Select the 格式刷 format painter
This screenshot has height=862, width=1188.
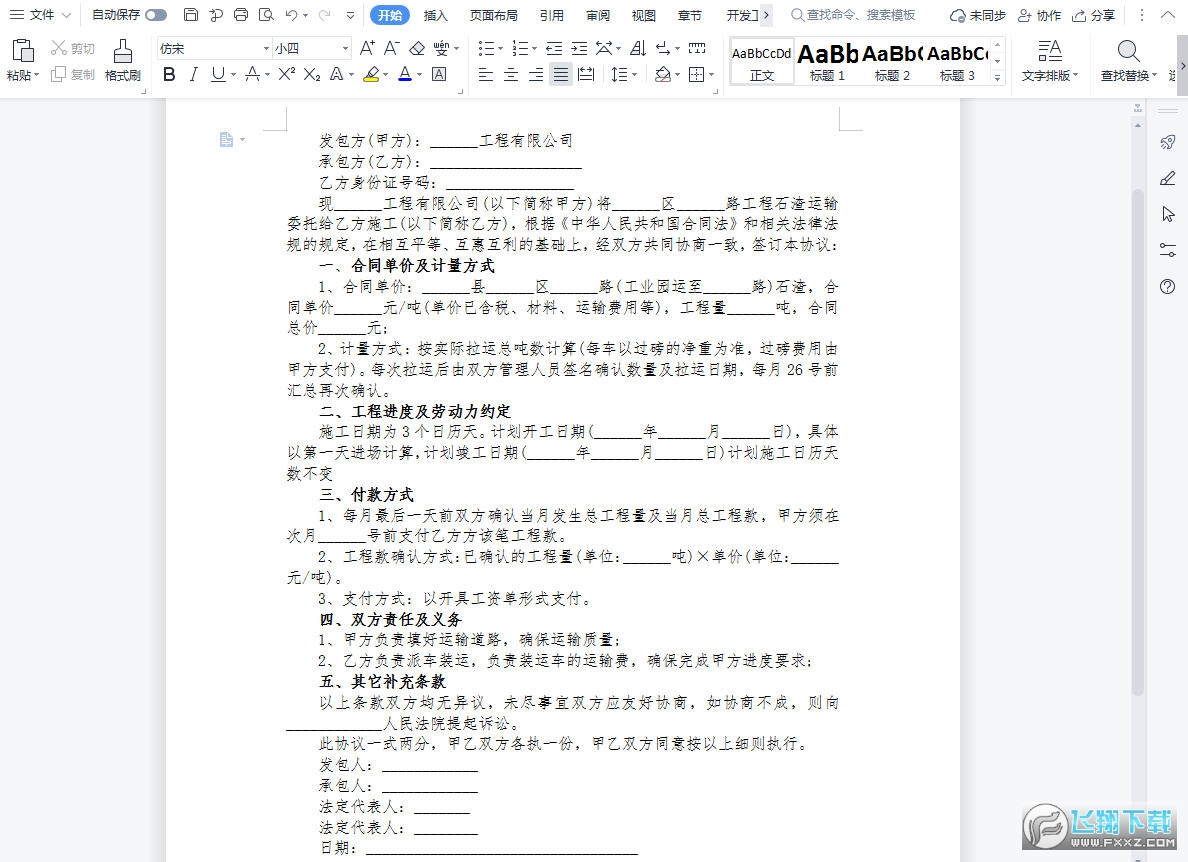tap(123, 61)
